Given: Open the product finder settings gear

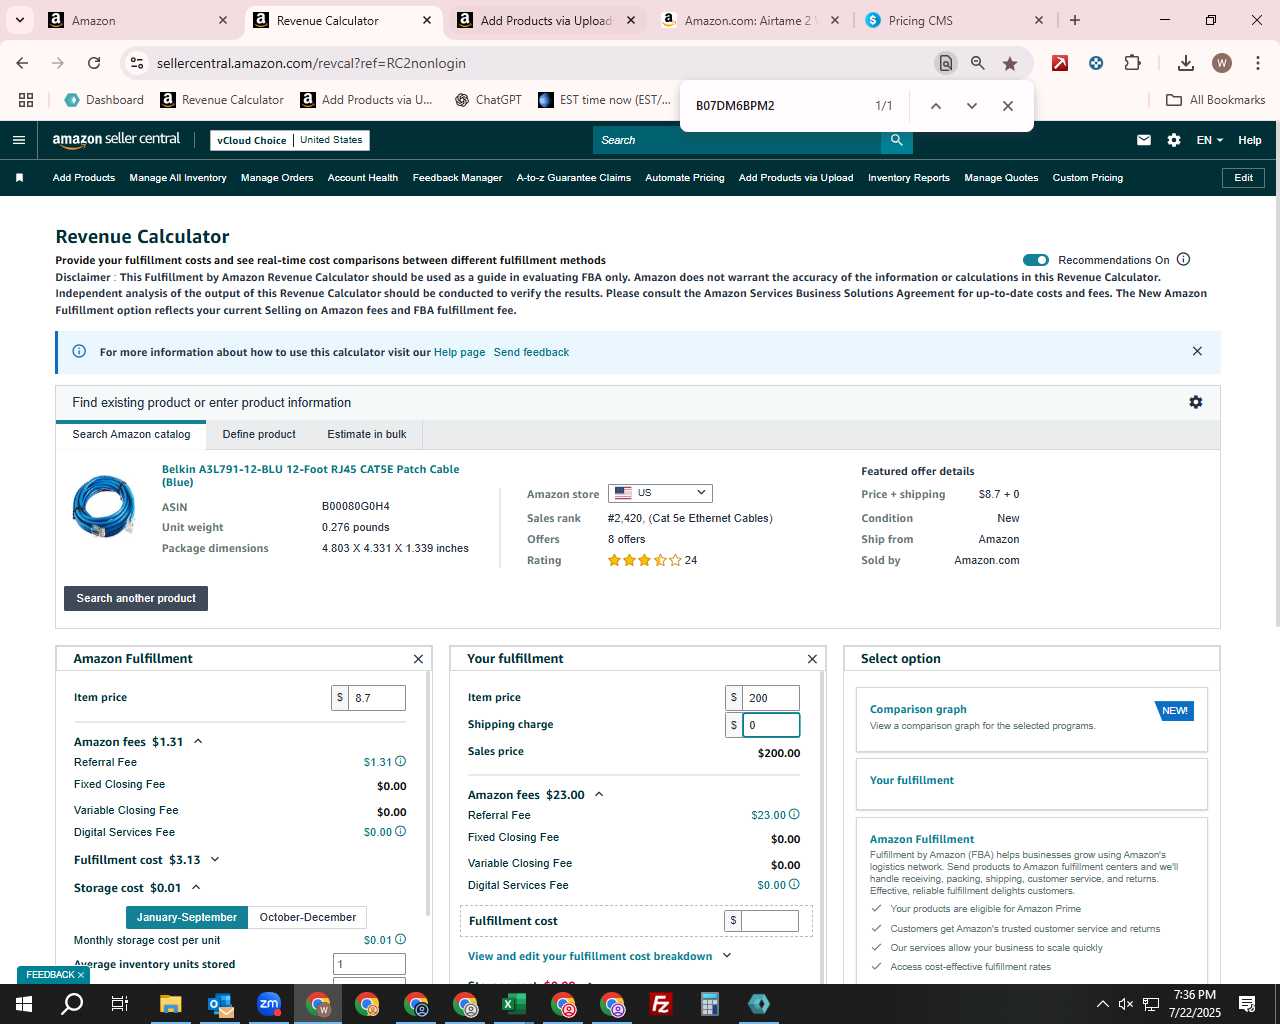Looking at the screenshot, I should [x=1196, y=402].
